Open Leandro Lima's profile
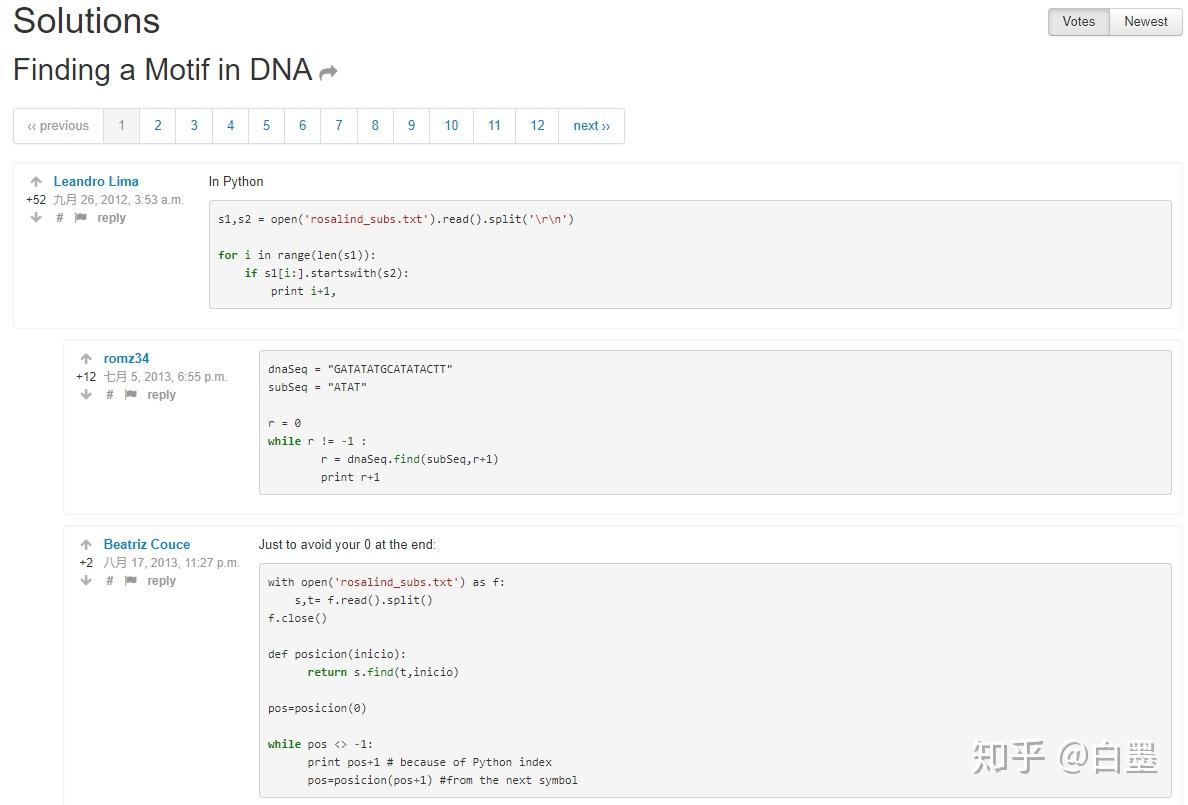 tap(96, 182)
